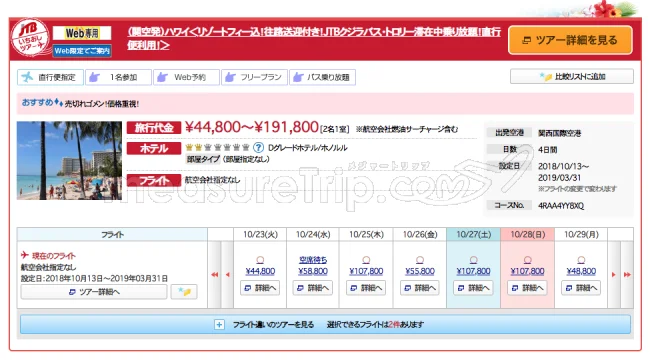Click the Web専用 badge

click(82, 33)
